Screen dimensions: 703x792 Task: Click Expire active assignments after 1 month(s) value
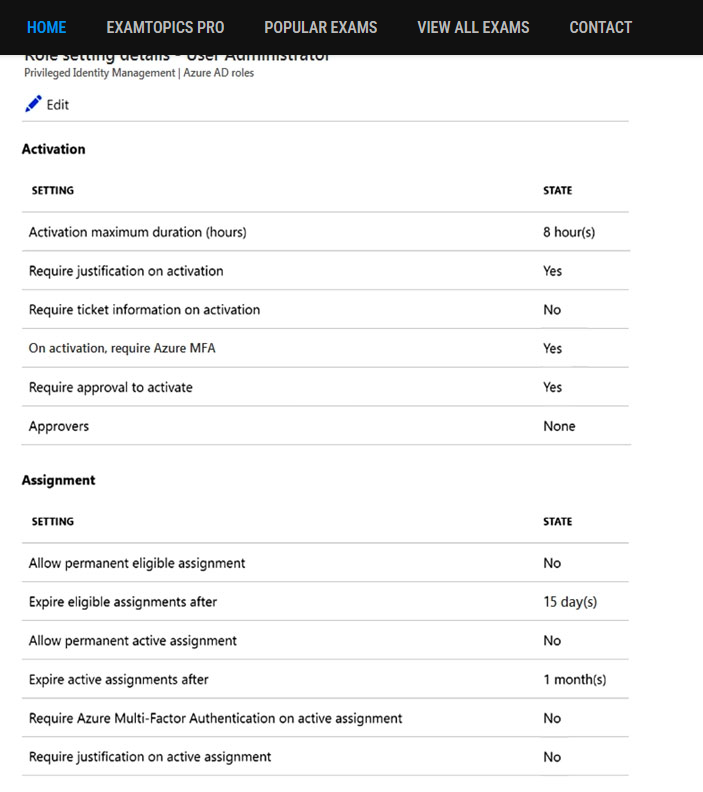coord(575,680)
